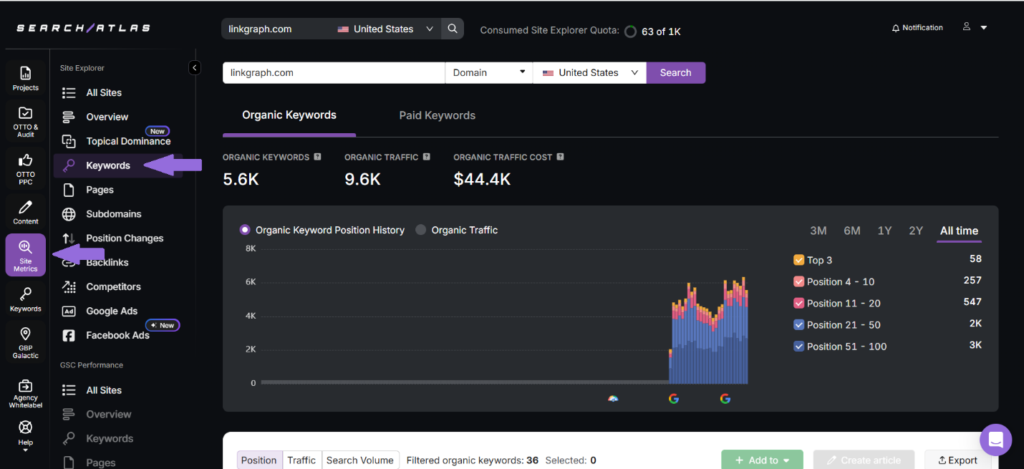The image size is (1024, 469).
Task: Open the chat support bubble
Action: pyautogui.click(x=995, y=440)
